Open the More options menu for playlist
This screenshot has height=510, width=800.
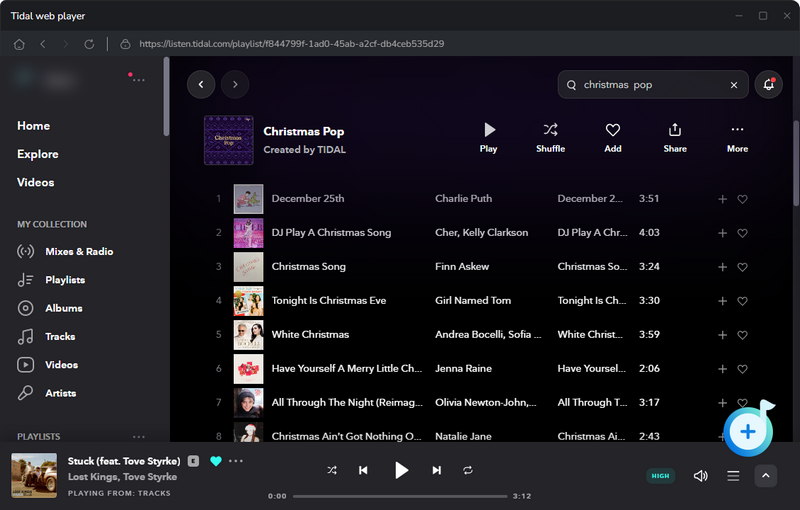[737, 138]
